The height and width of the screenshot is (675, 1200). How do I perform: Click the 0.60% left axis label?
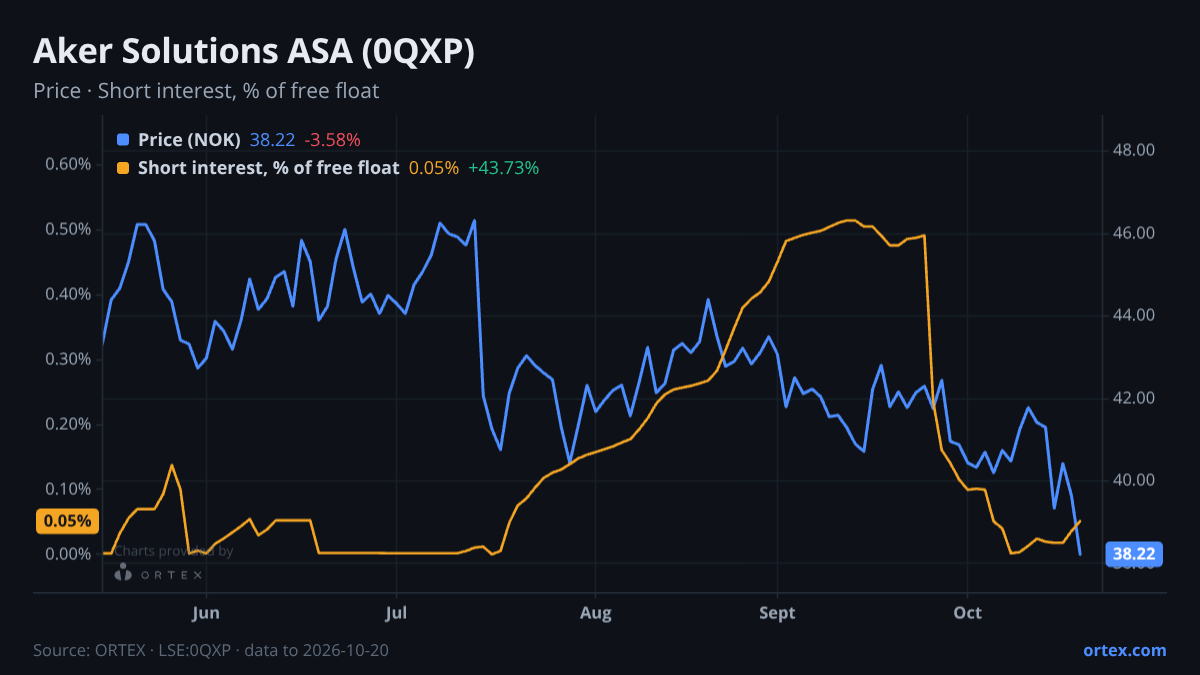(68, 164)
